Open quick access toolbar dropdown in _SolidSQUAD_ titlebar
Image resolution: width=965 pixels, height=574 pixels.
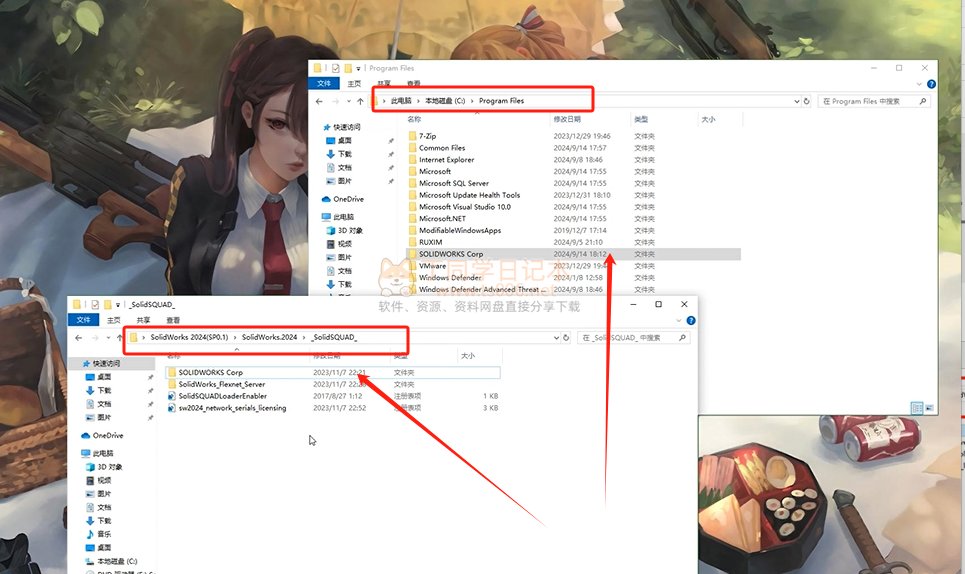coord(118,305)
